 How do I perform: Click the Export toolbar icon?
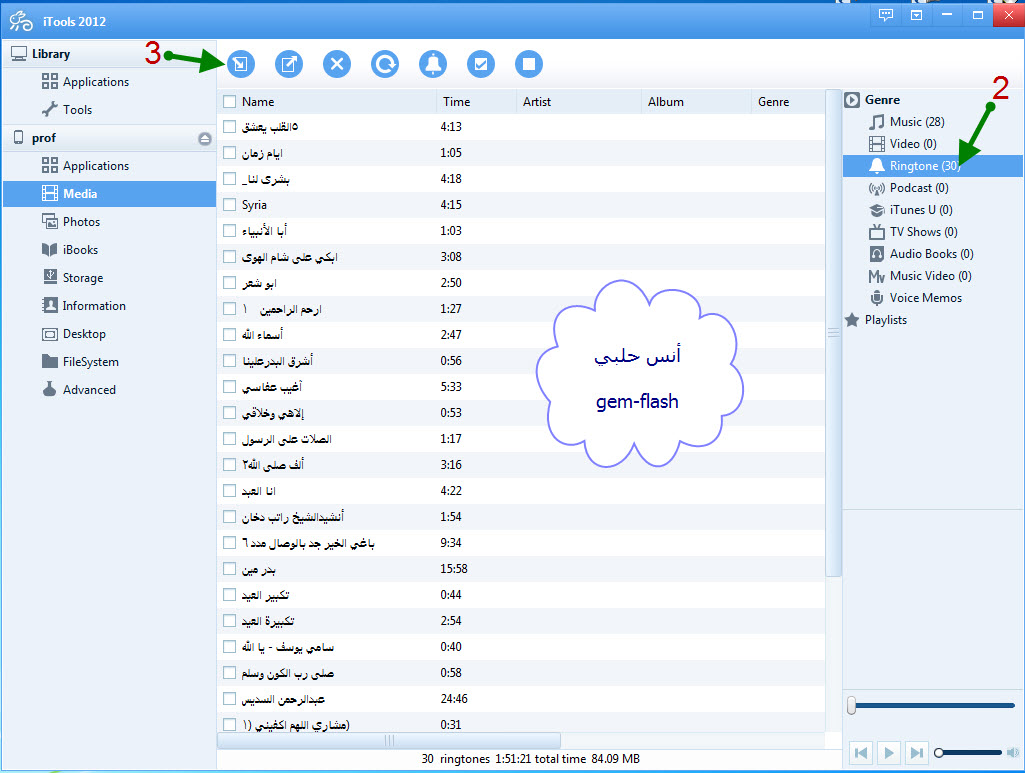tap(289, 64)
